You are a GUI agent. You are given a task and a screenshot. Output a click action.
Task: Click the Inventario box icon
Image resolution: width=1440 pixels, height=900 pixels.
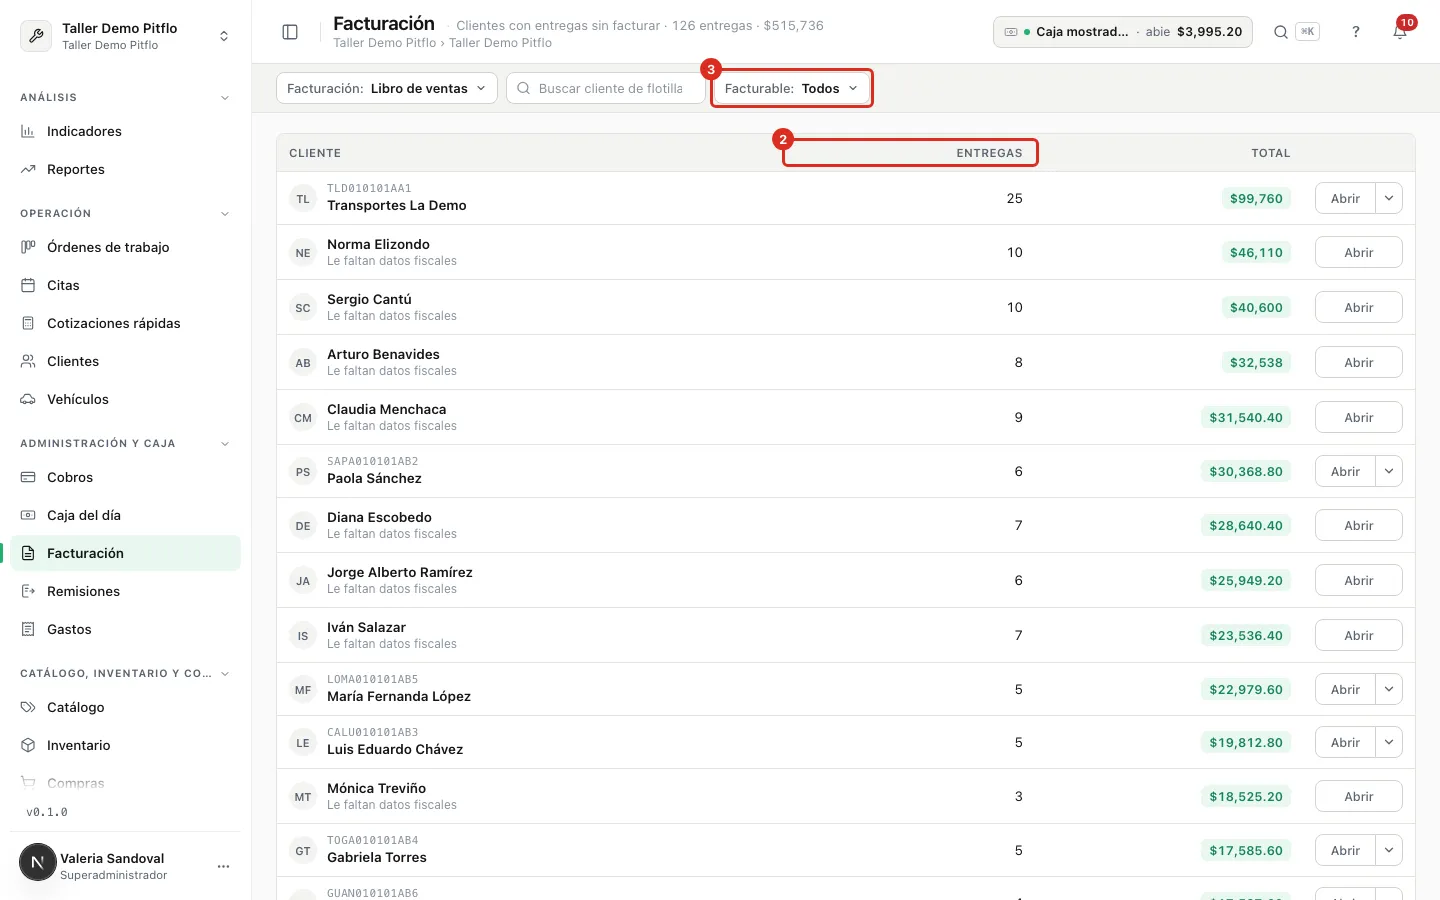(x=28, y=745)
